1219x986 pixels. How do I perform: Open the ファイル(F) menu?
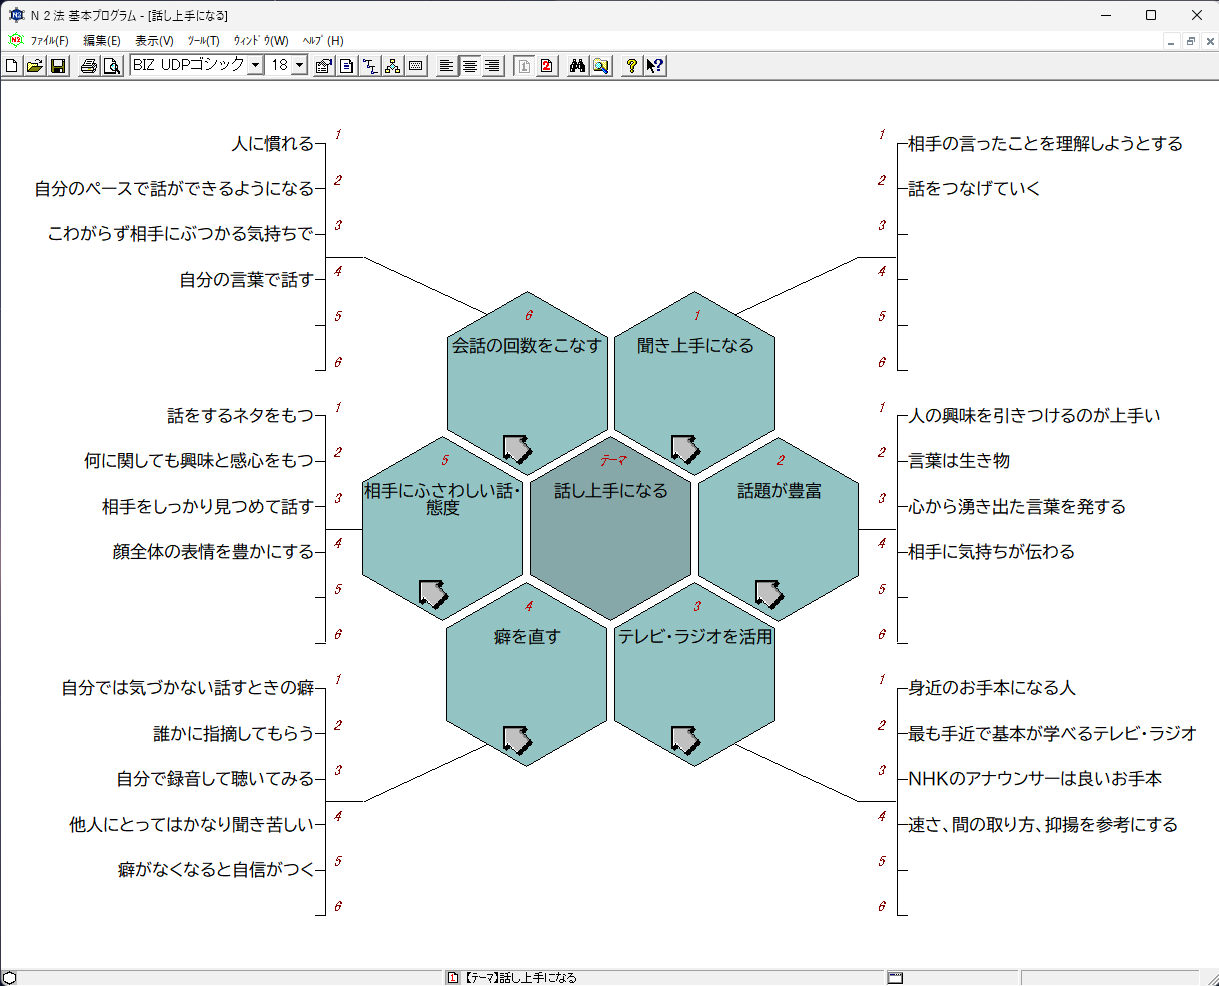tap(49, 41)
